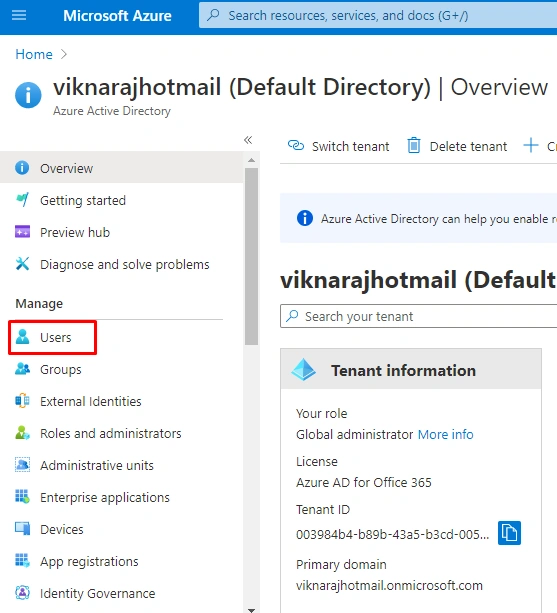The height and width of the screenshot is (613, 557).
Task: Click the Manage section heading
Action: pyautogui.click(x=39, y=304)
